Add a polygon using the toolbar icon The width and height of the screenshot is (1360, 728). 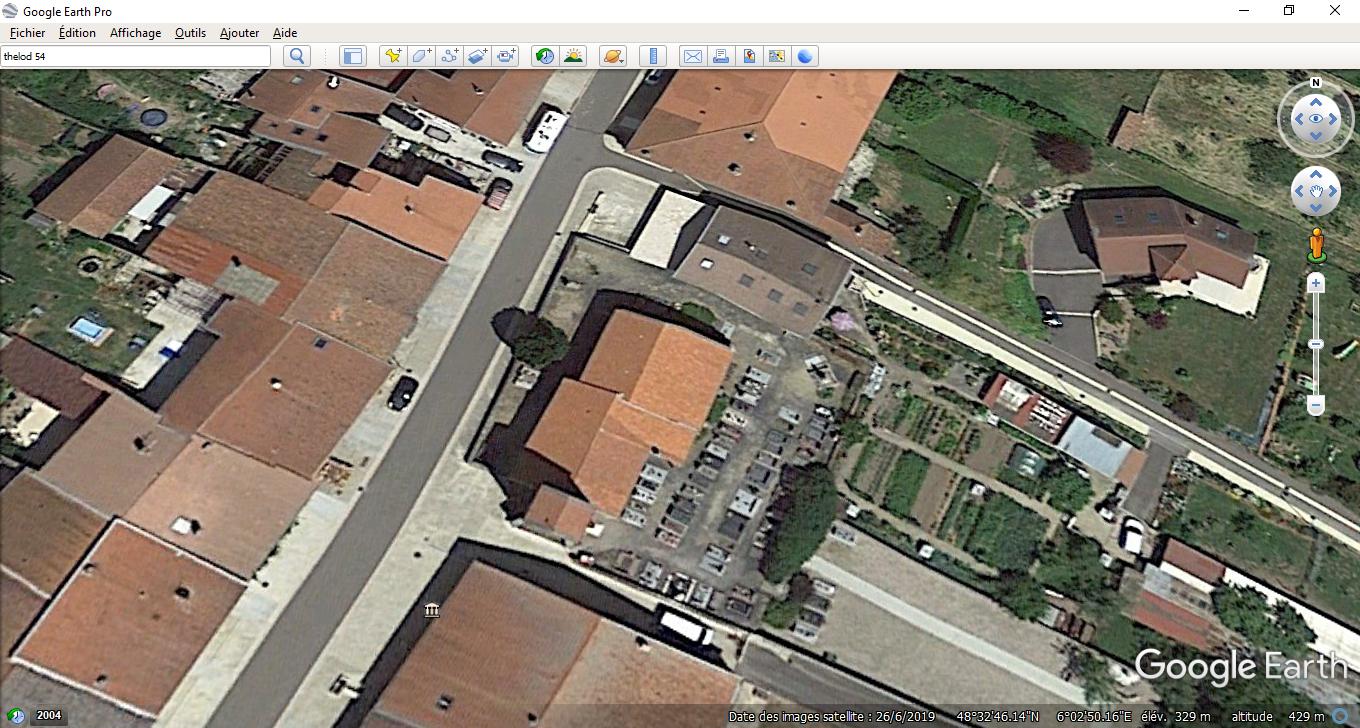(x=421, y=56)
